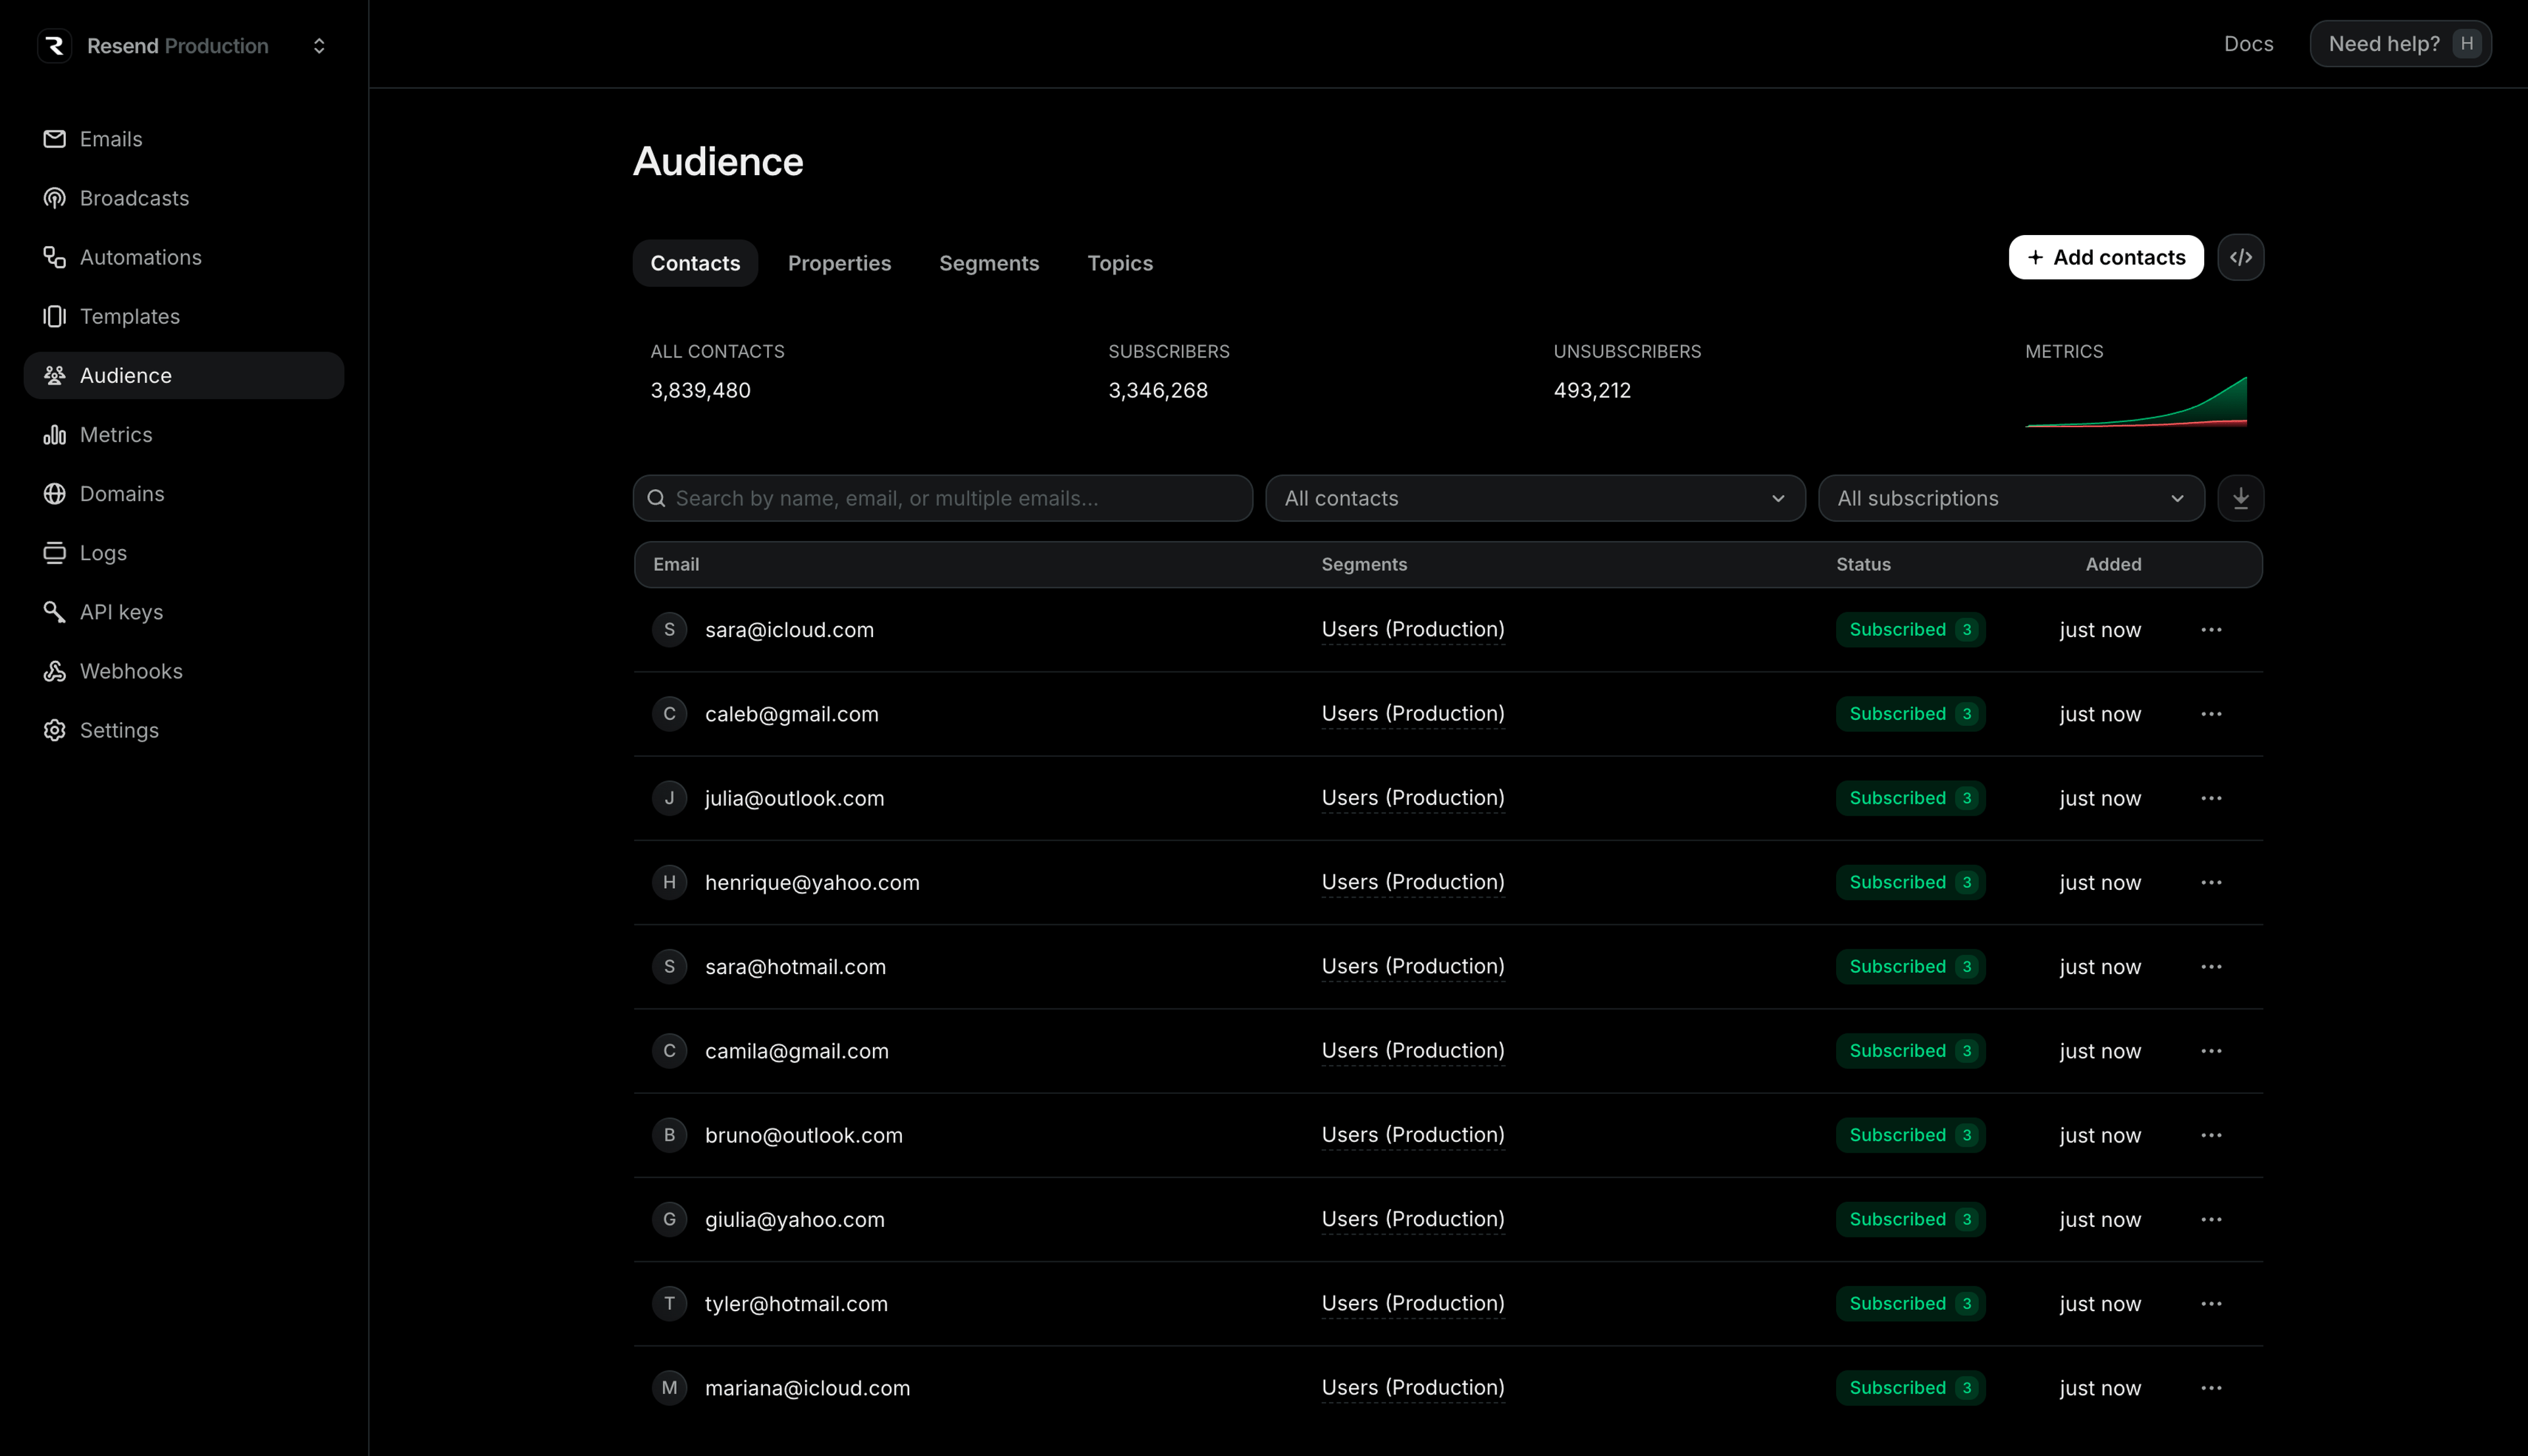This screenshot has height=1456, width=2528.
Task: Click the export download icon button
Action: pos(2241,498)
